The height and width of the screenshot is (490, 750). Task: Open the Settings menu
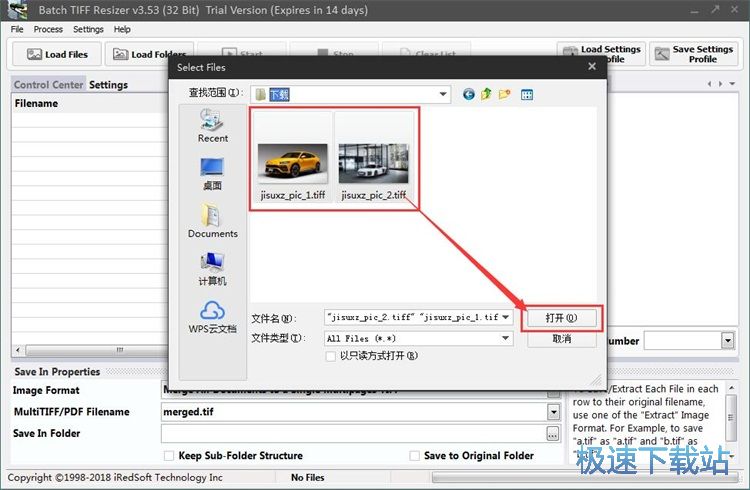pos(88,29)
